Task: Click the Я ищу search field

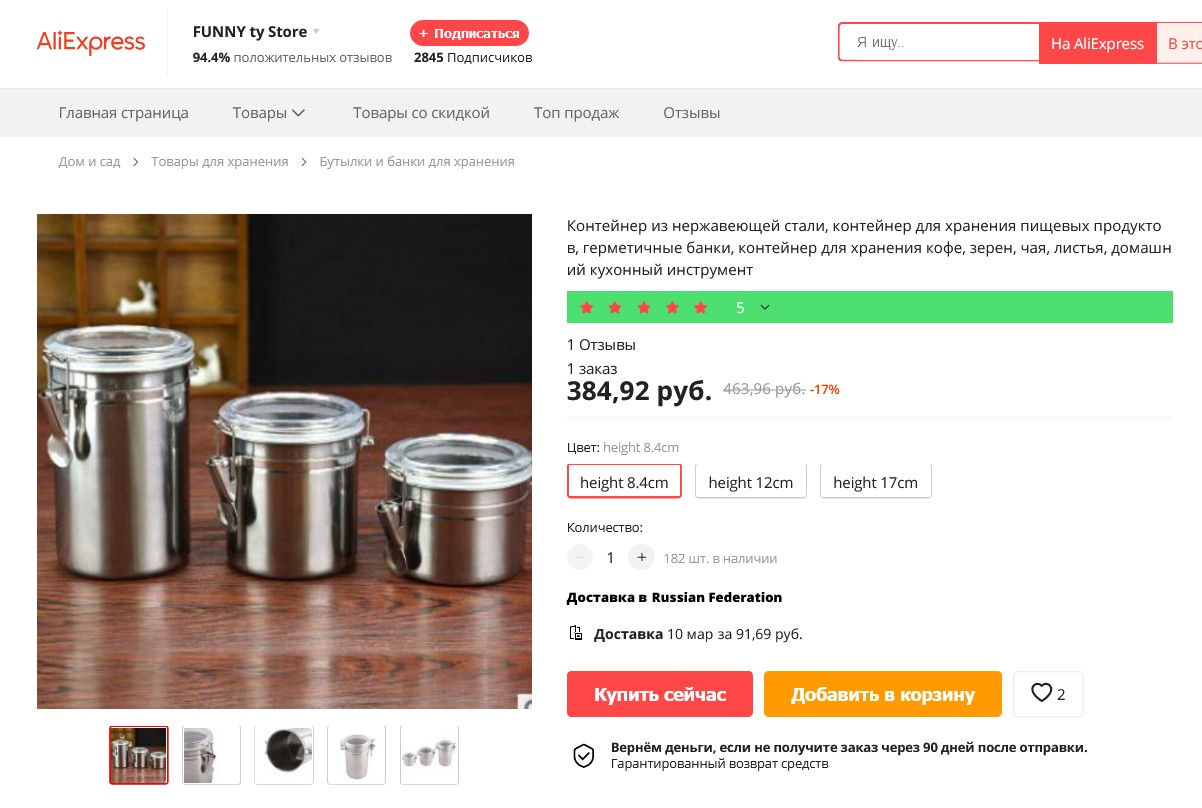Action: [x=940, y=43]
